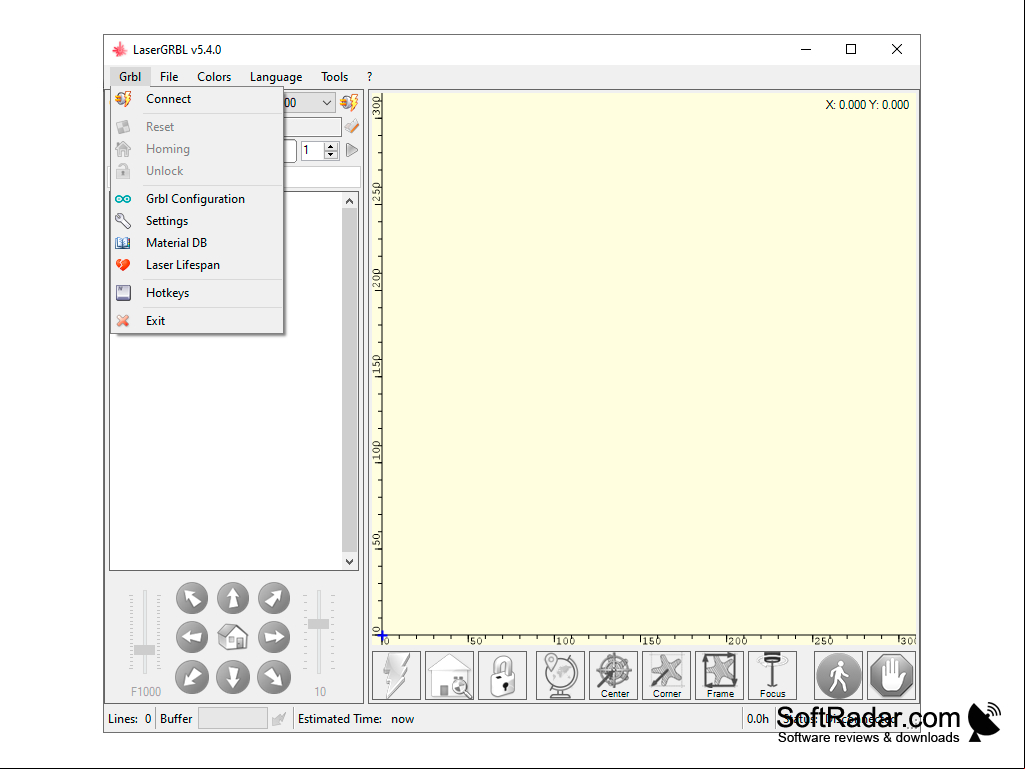Click the Arduino icon beside Grbl Configuration
Screen dimensions: 1025x769
coord(123,199)
